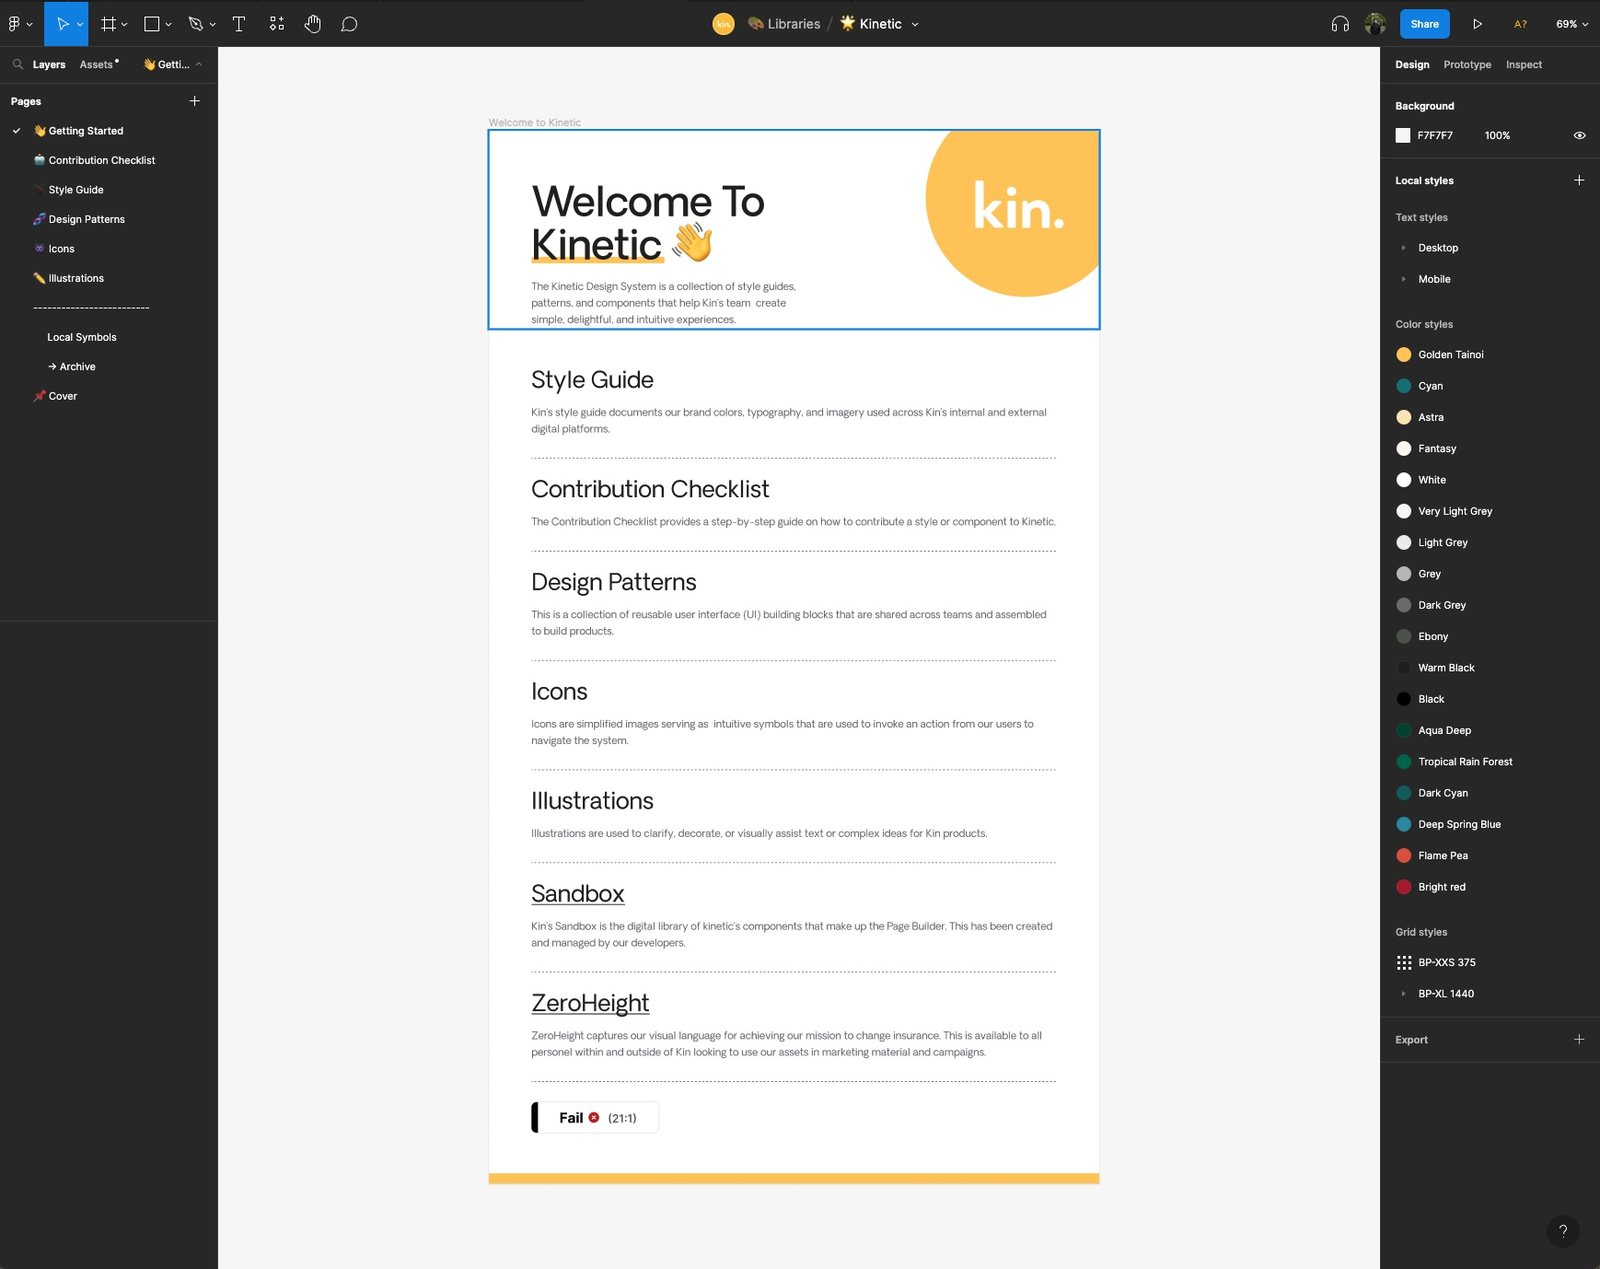Open the help question mark button
The width and height of the screenshot is (1600, 1269).
click(x=1563, y=1231)
